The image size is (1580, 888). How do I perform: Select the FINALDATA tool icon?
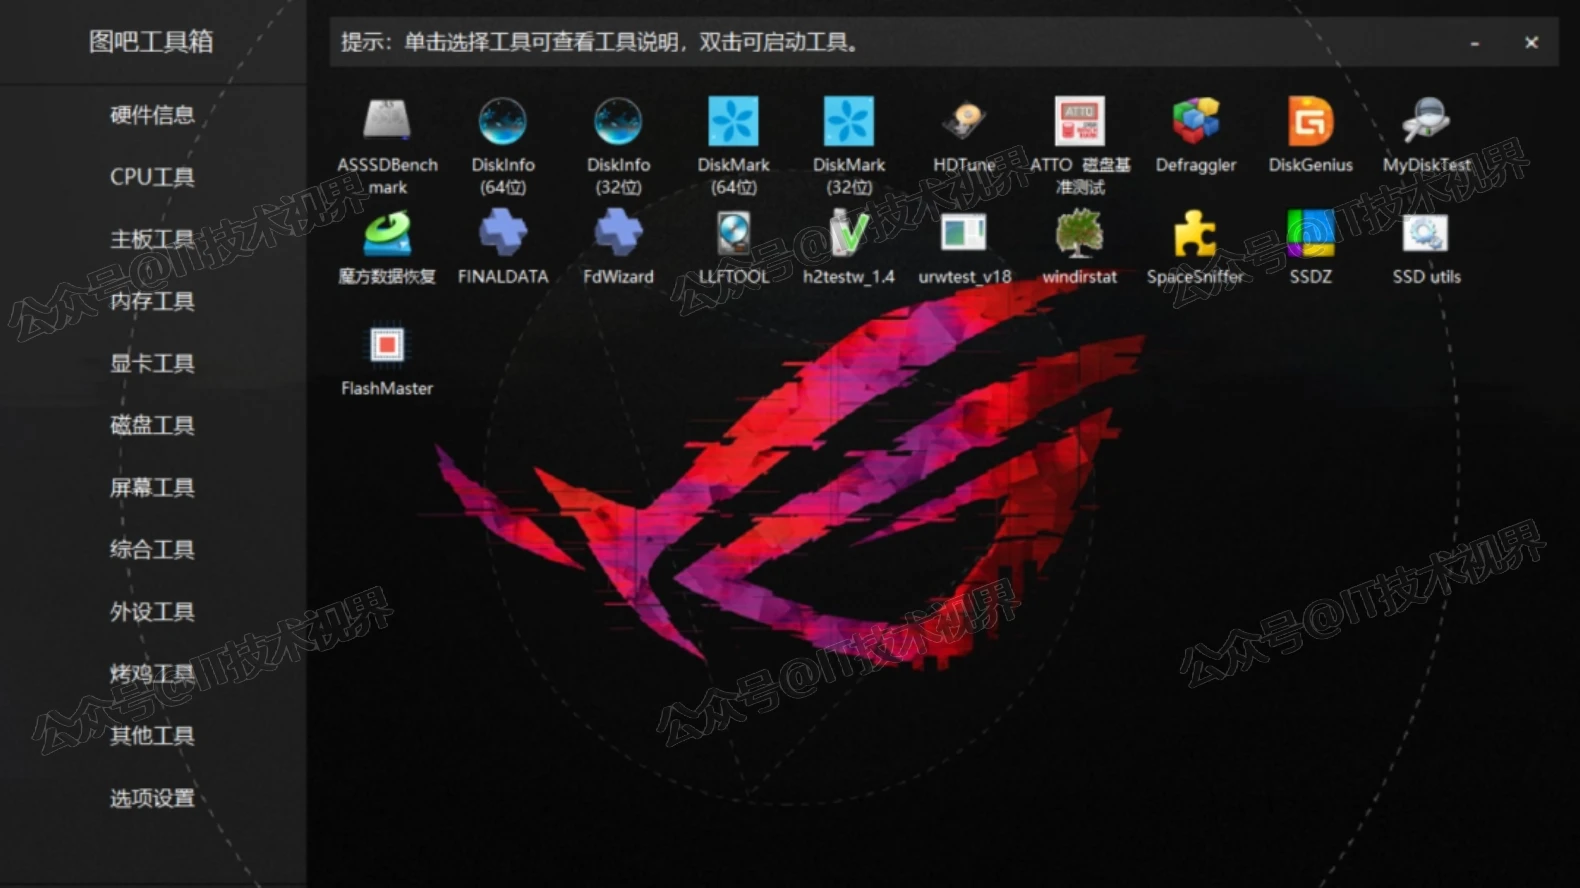click(503, 233)
